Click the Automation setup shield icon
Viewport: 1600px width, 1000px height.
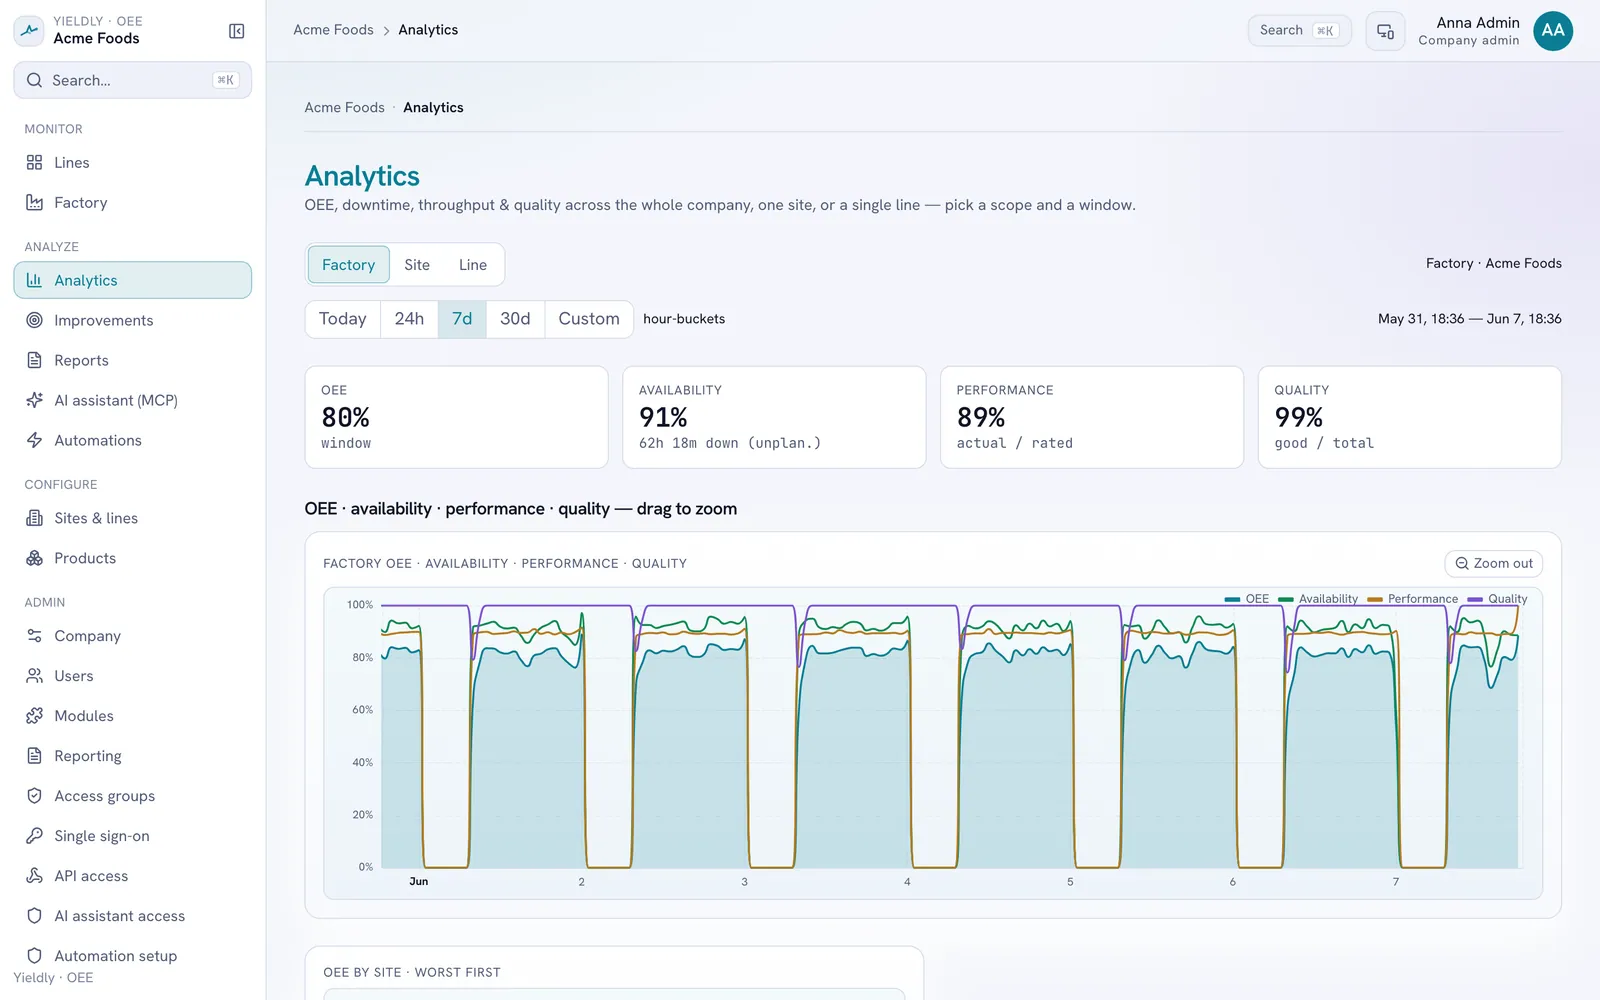tap(34, 956)
